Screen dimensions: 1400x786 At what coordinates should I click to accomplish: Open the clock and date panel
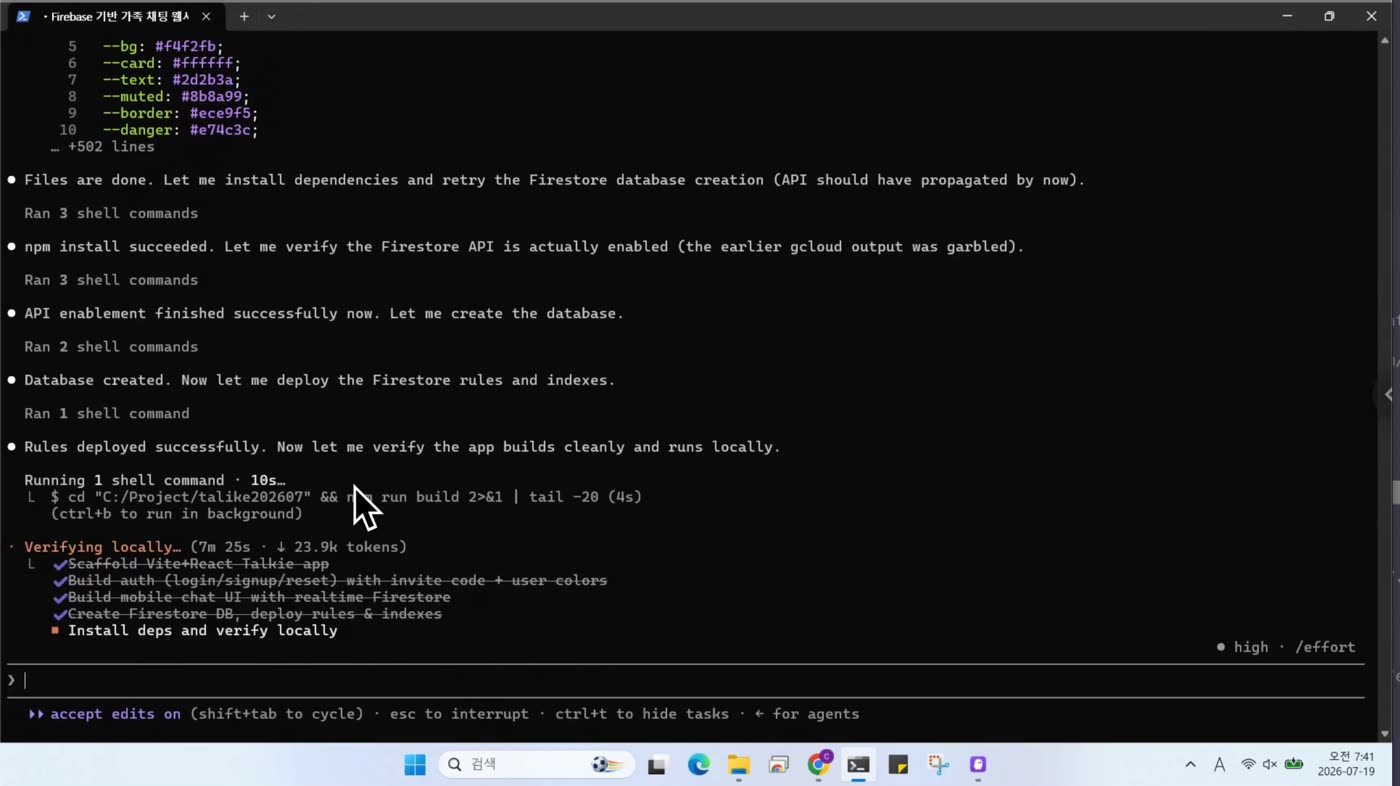click(1346, 765)
